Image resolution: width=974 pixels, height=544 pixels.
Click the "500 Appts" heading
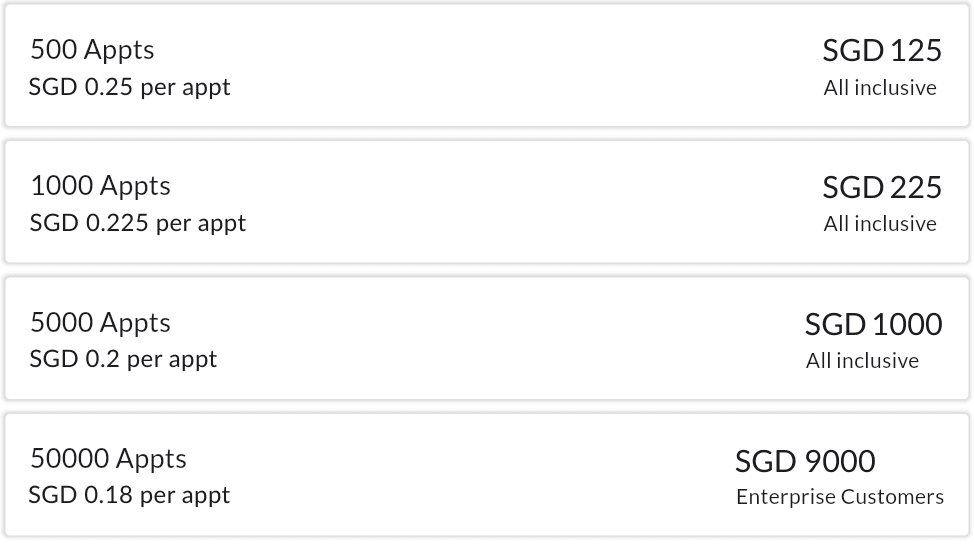click(92, 50)
